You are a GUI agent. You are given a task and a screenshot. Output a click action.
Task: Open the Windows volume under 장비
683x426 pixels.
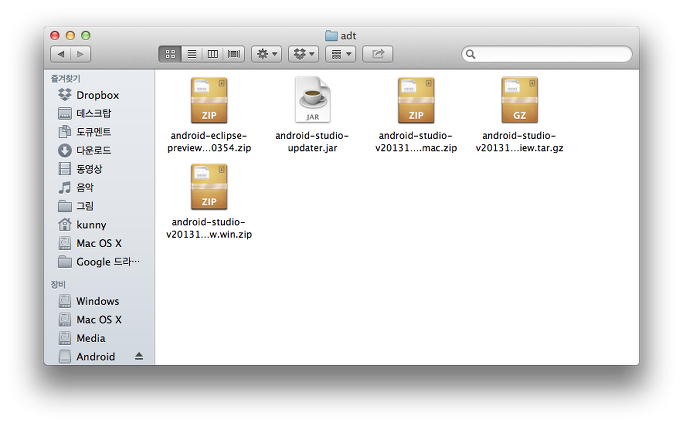pyautogui.click(x=99, y=301)
